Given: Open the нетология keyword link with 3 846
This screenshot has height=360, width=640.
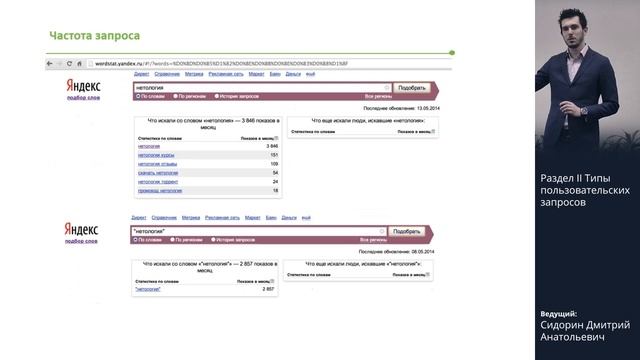Looking at the screenshot, I should [149, 146].
